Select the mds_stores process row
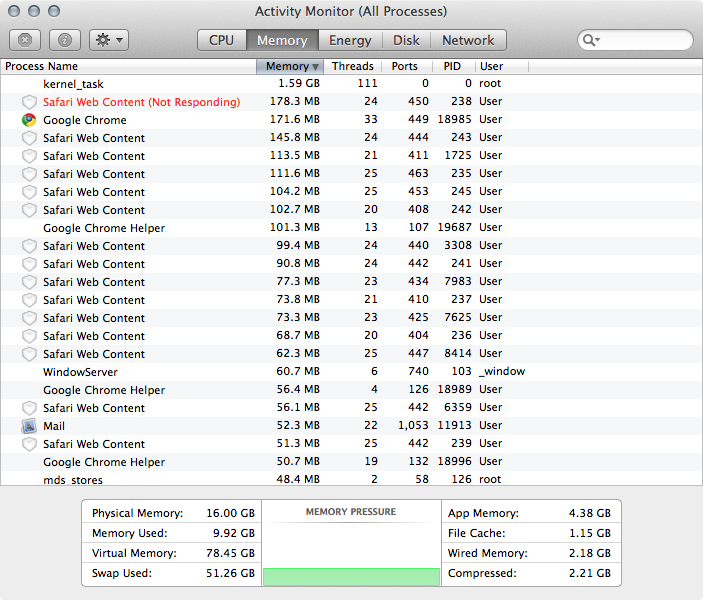The height and width of the screenshot is (600, 703). (352, 478)
